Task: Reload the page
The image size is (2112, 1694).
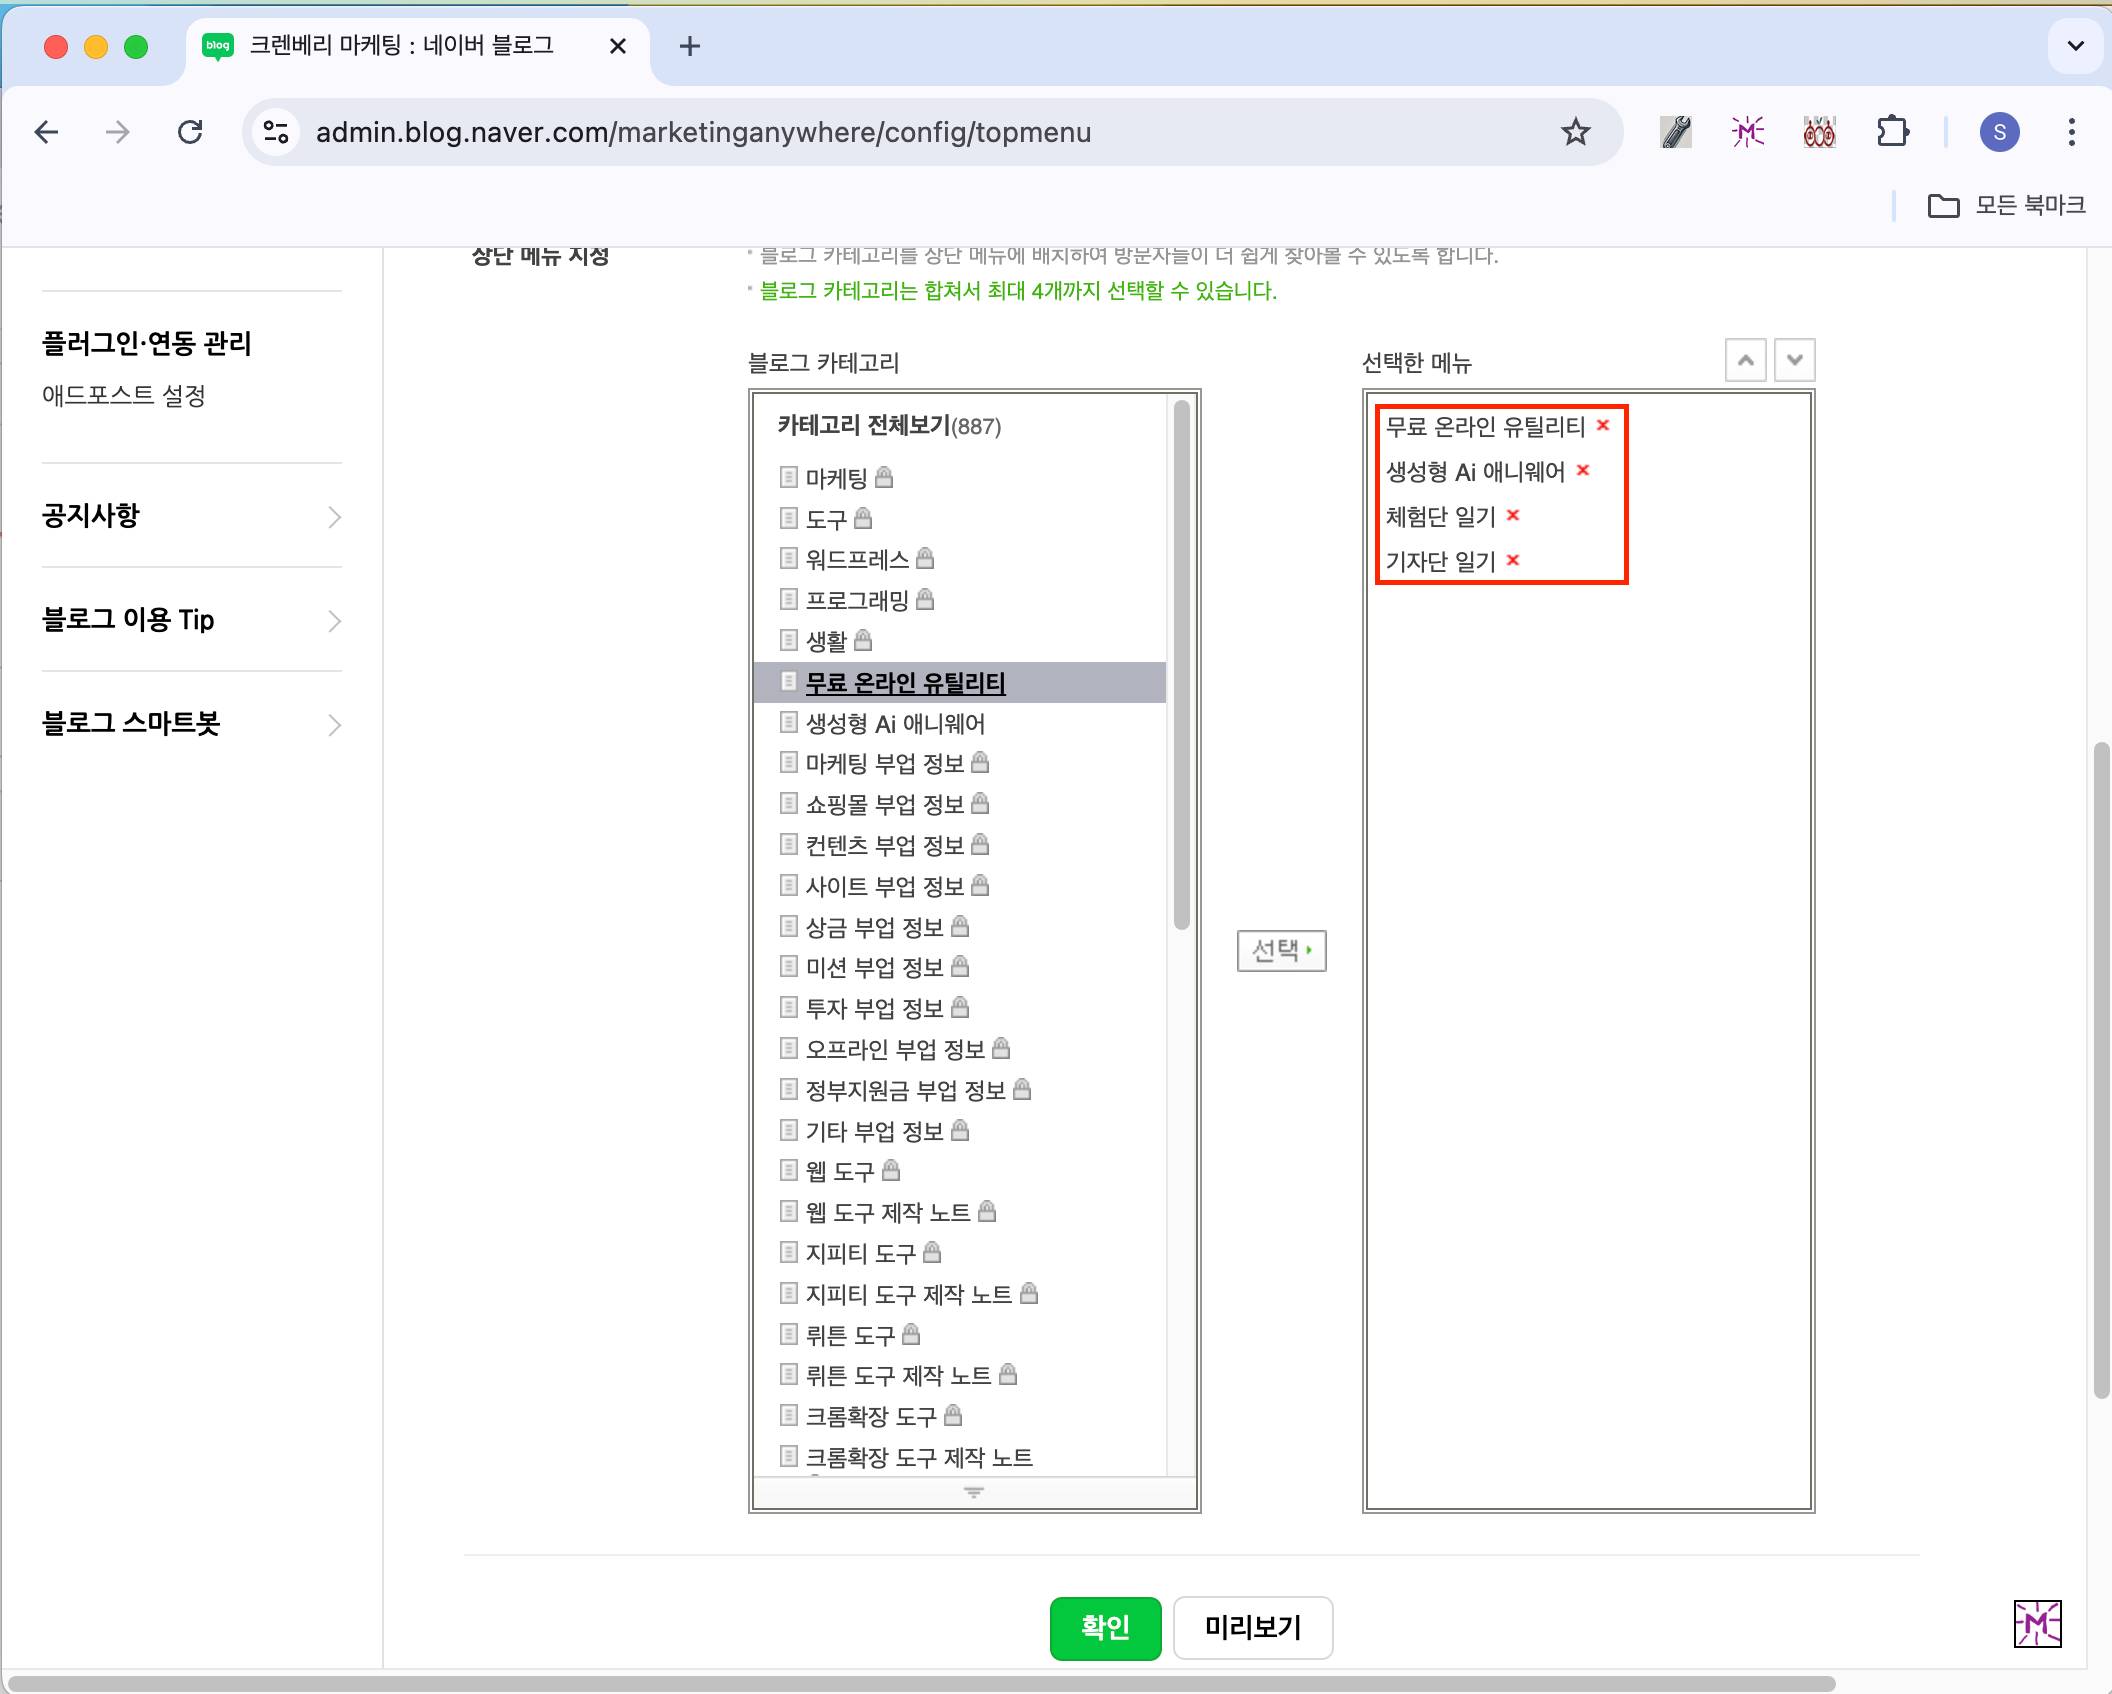Action: (x=190, y=132)
